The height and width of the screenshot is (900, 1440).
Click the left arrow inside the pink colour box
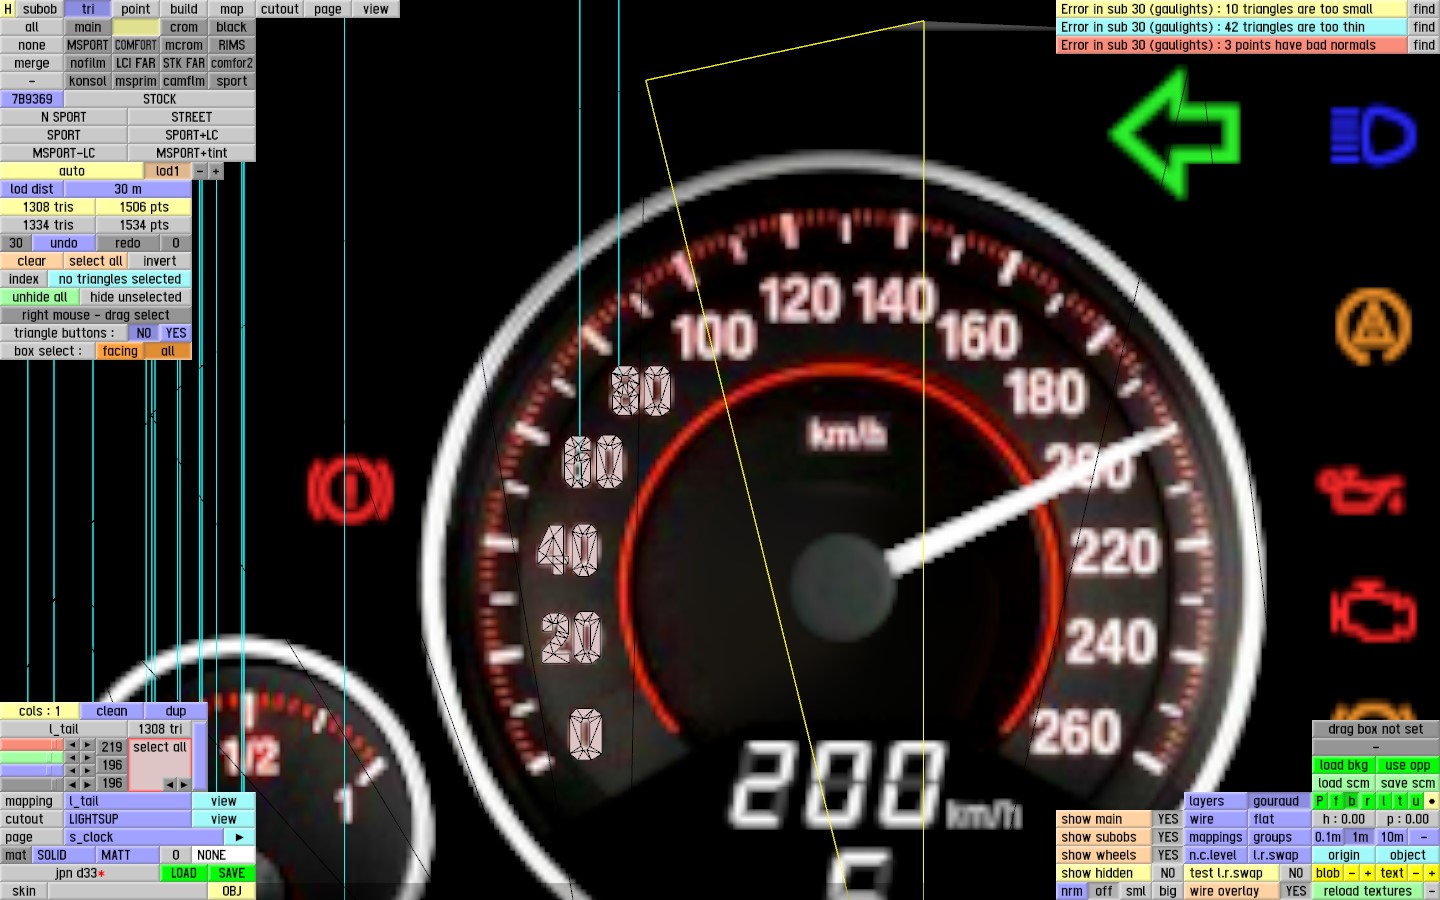169,784
